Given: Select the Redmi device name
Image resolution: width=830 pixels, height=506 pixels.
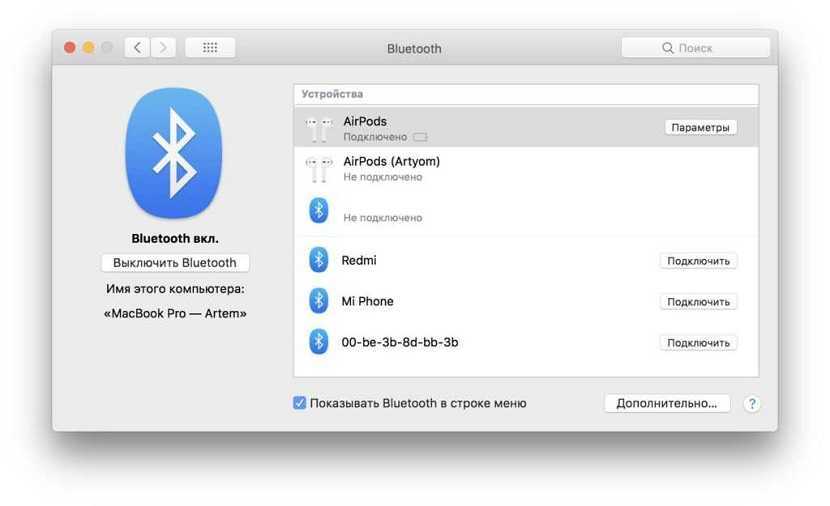Looking at the screenshot, I should tap(359, 260).
